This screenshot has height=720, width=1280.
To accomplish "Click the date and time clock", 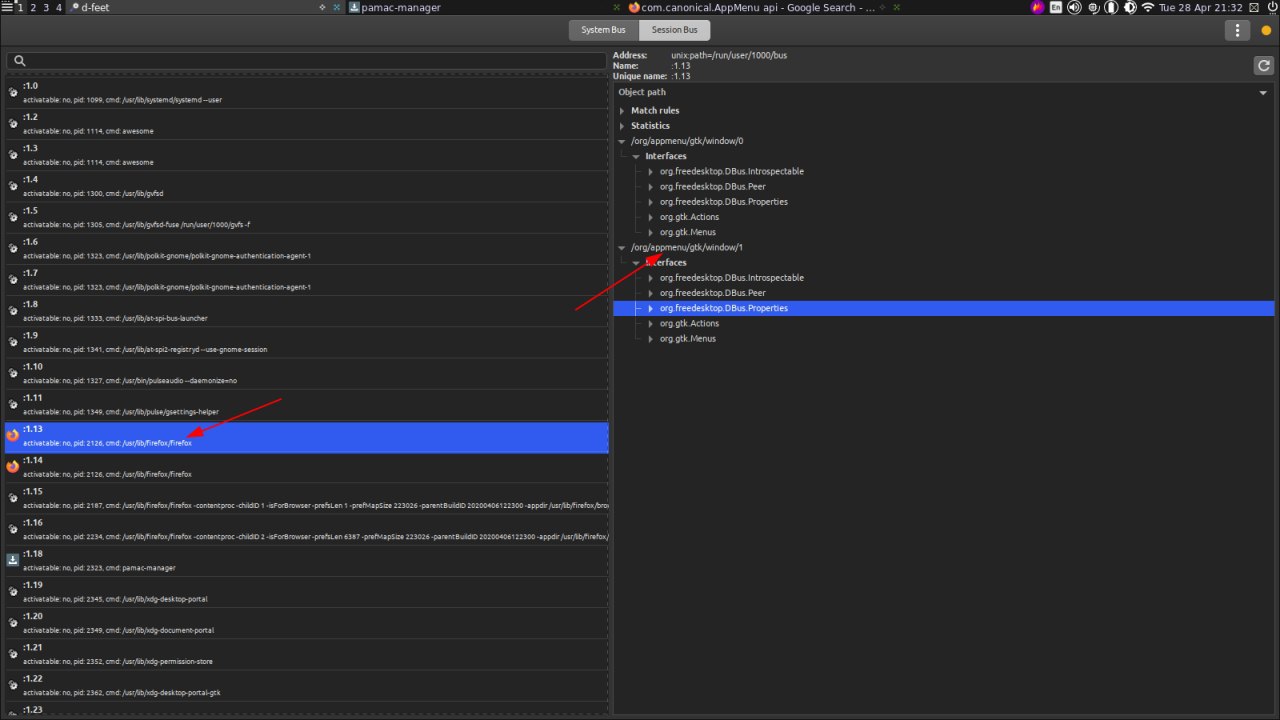I will click(1200, 7).
